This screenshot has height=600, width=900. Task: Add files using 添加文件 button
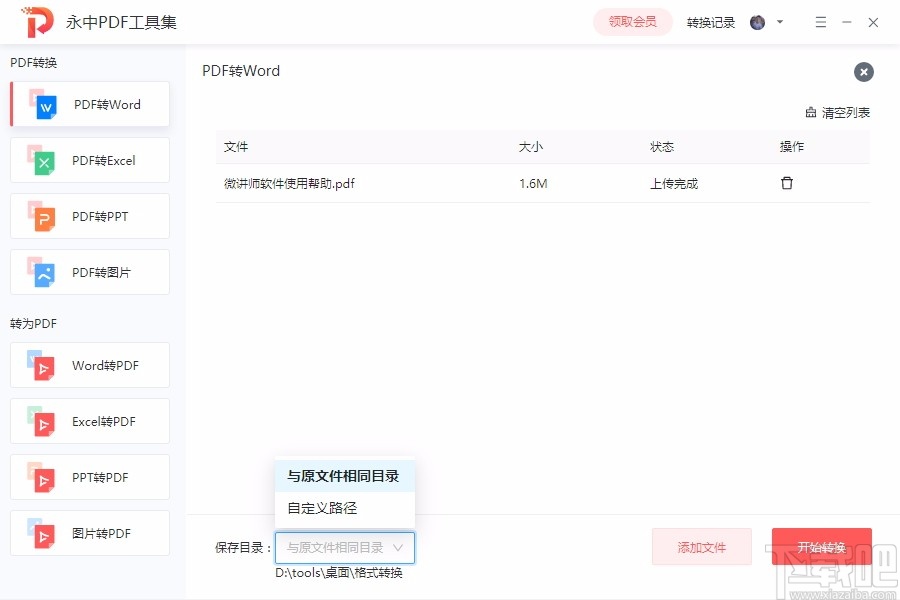[x=702, y=547]
